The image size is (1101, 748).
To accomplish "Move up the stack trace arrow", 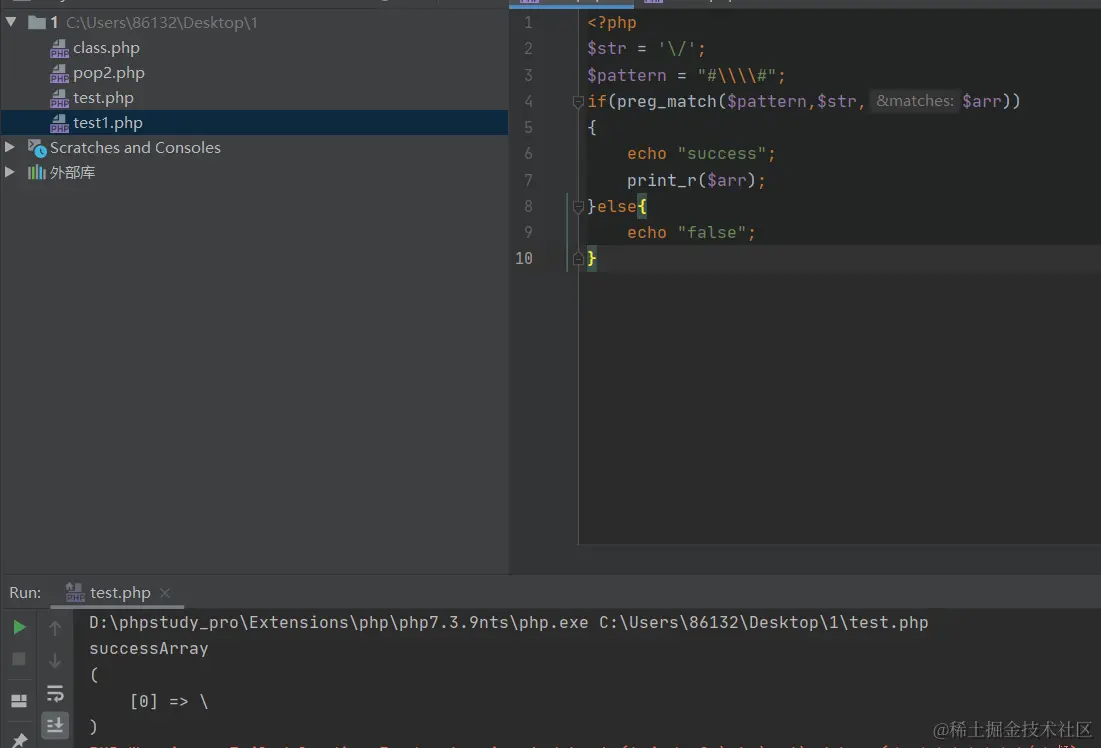I will click(55, 628).
